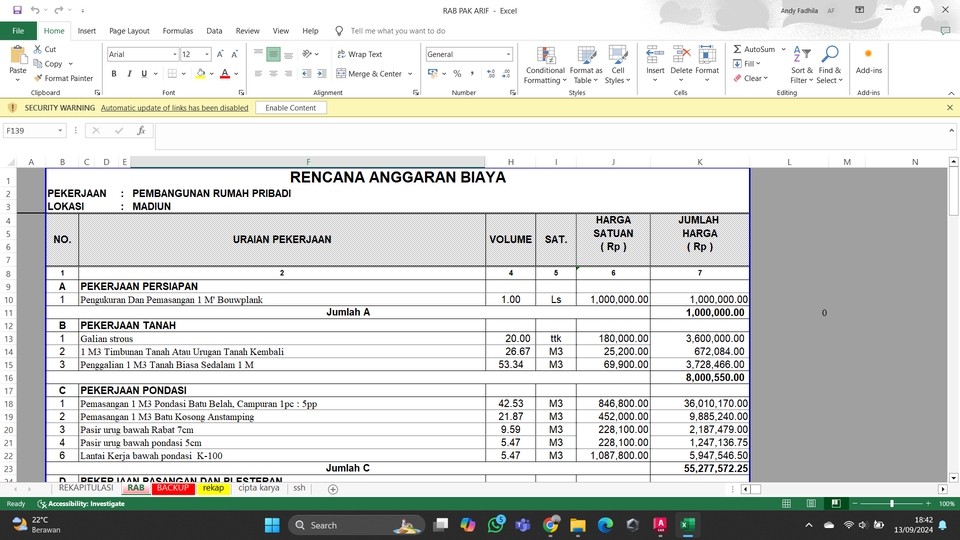Open the General number format dropdown
Image resolution: width=960 pixels, height=540 pixels.
tap(508, 54)
